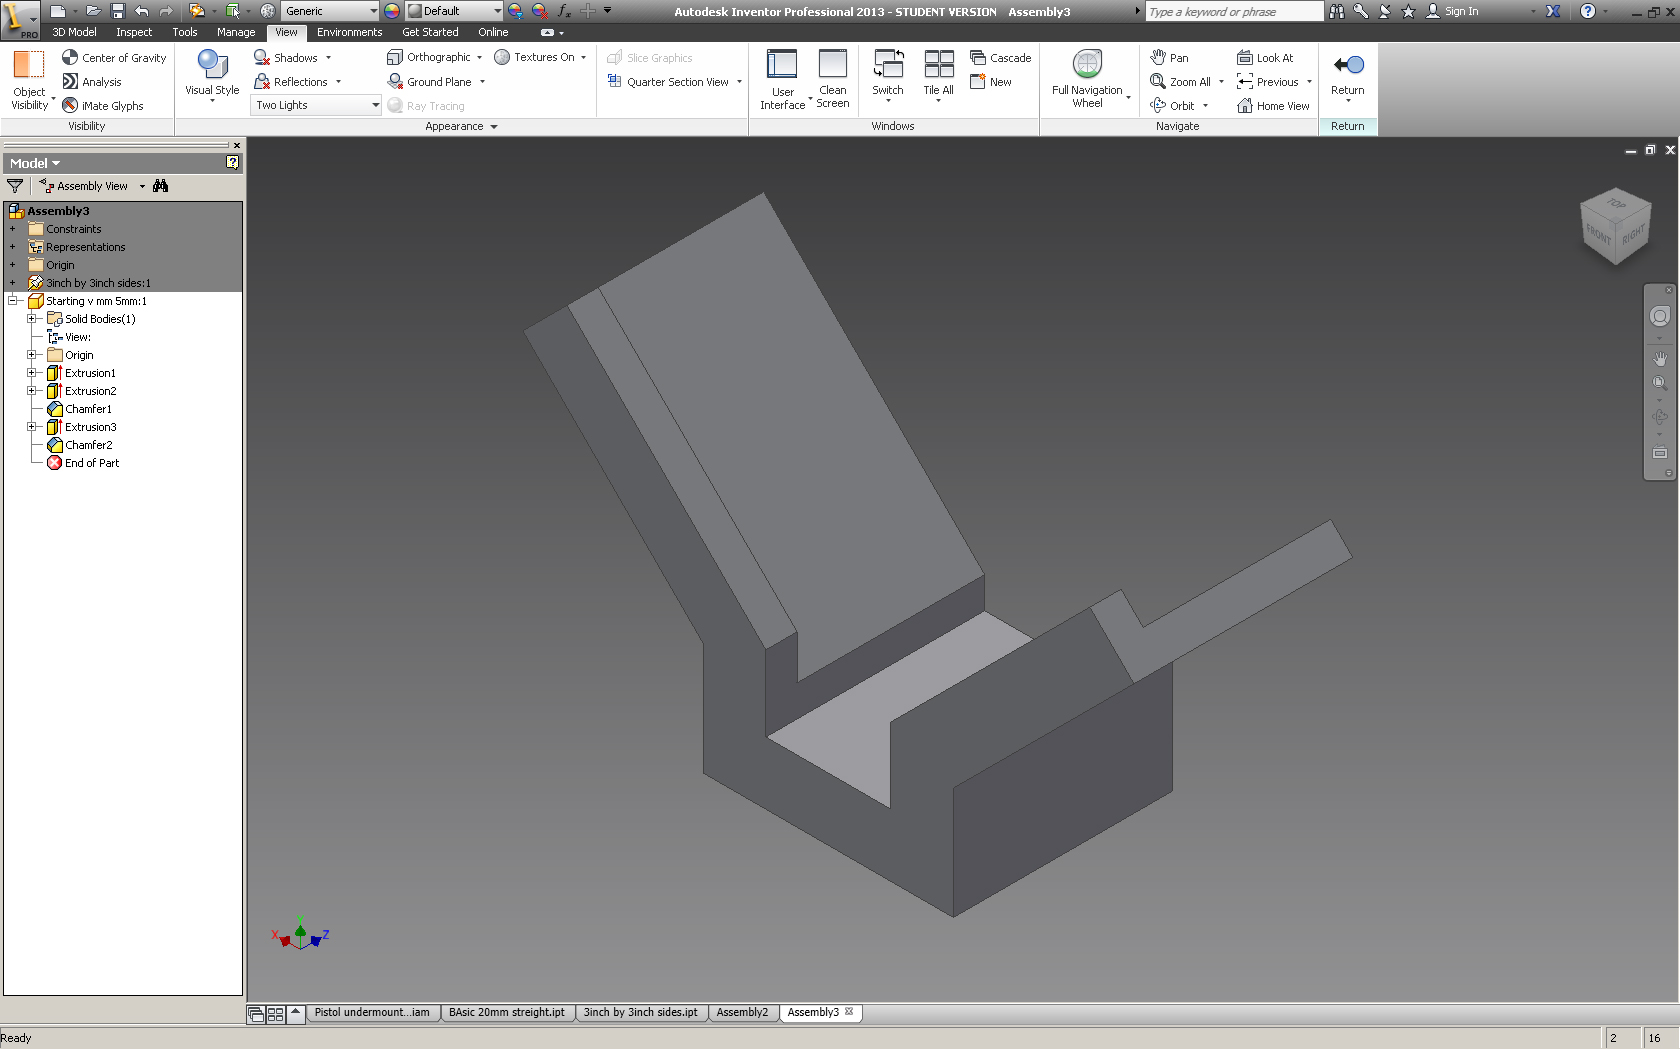Switch to Pistol undermount document tab

pyautogui.click(x=372, y=1013)
